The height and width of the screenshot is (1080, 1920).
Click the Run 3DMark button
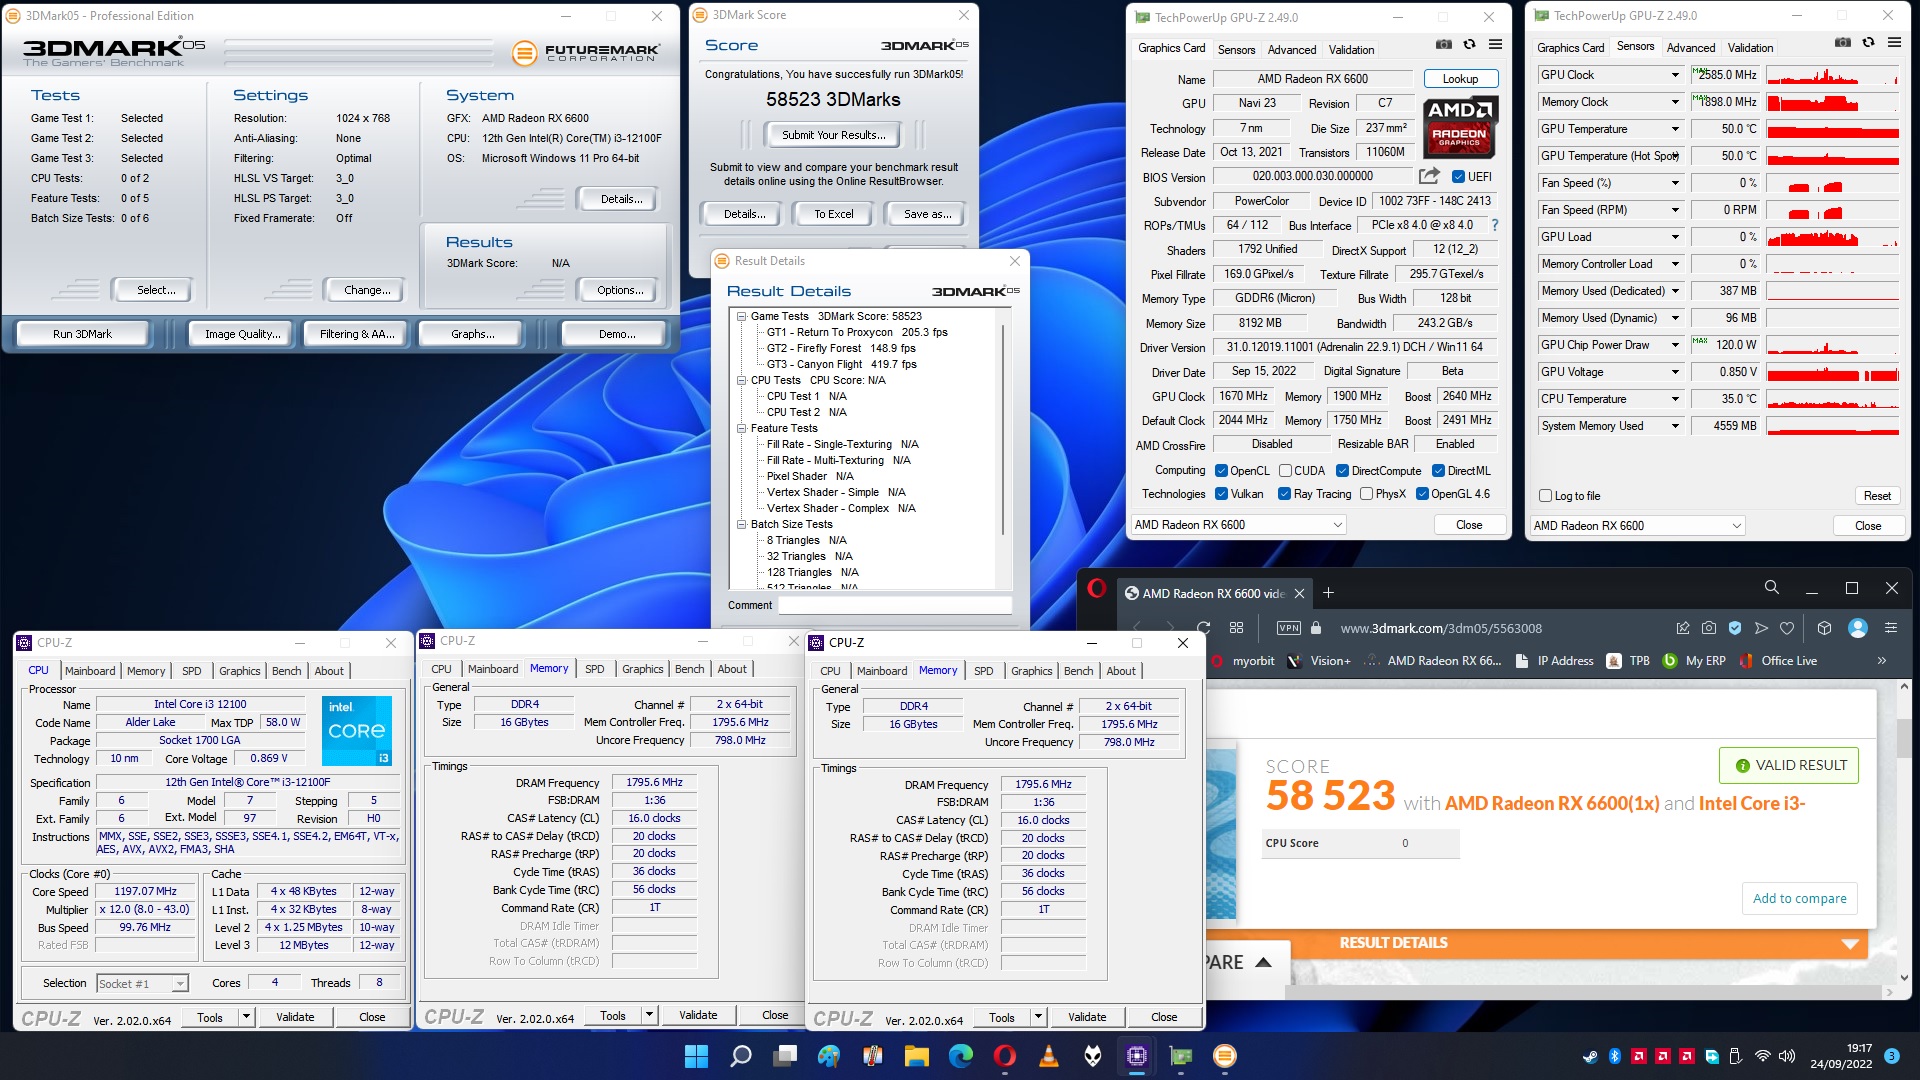pos(82,334)
